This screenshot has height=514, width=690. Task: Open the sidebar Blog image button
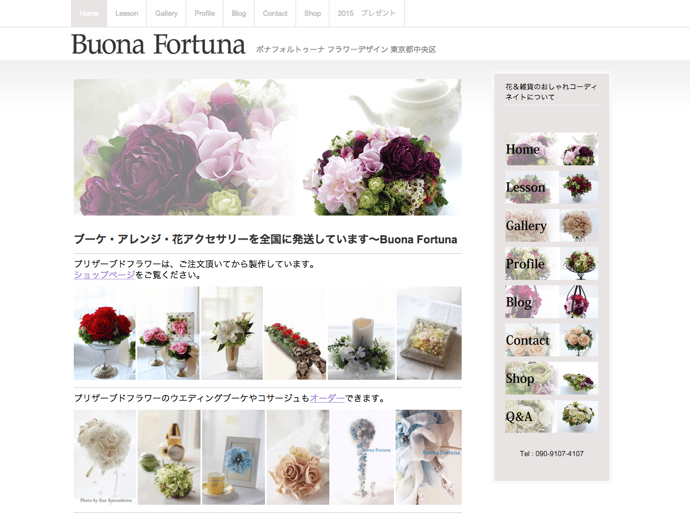[x=551, y=302]
